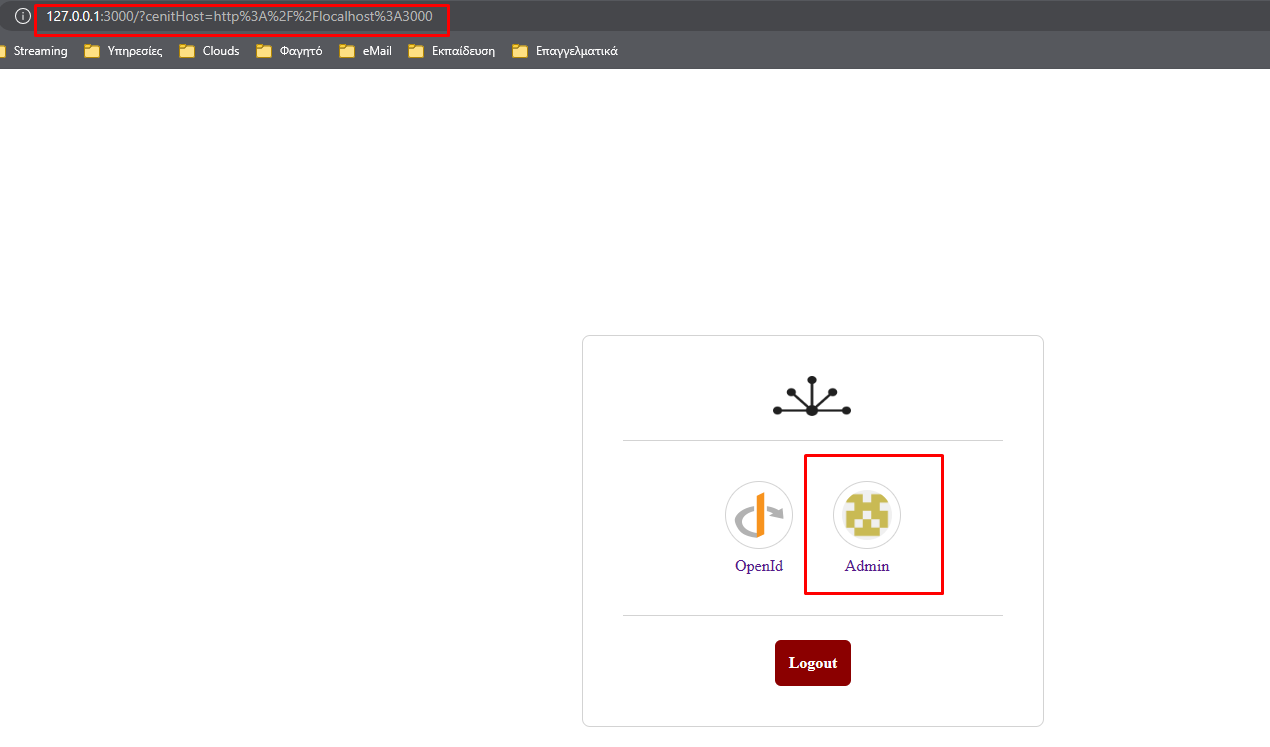Select the OpenId sign-in icon

757,514
